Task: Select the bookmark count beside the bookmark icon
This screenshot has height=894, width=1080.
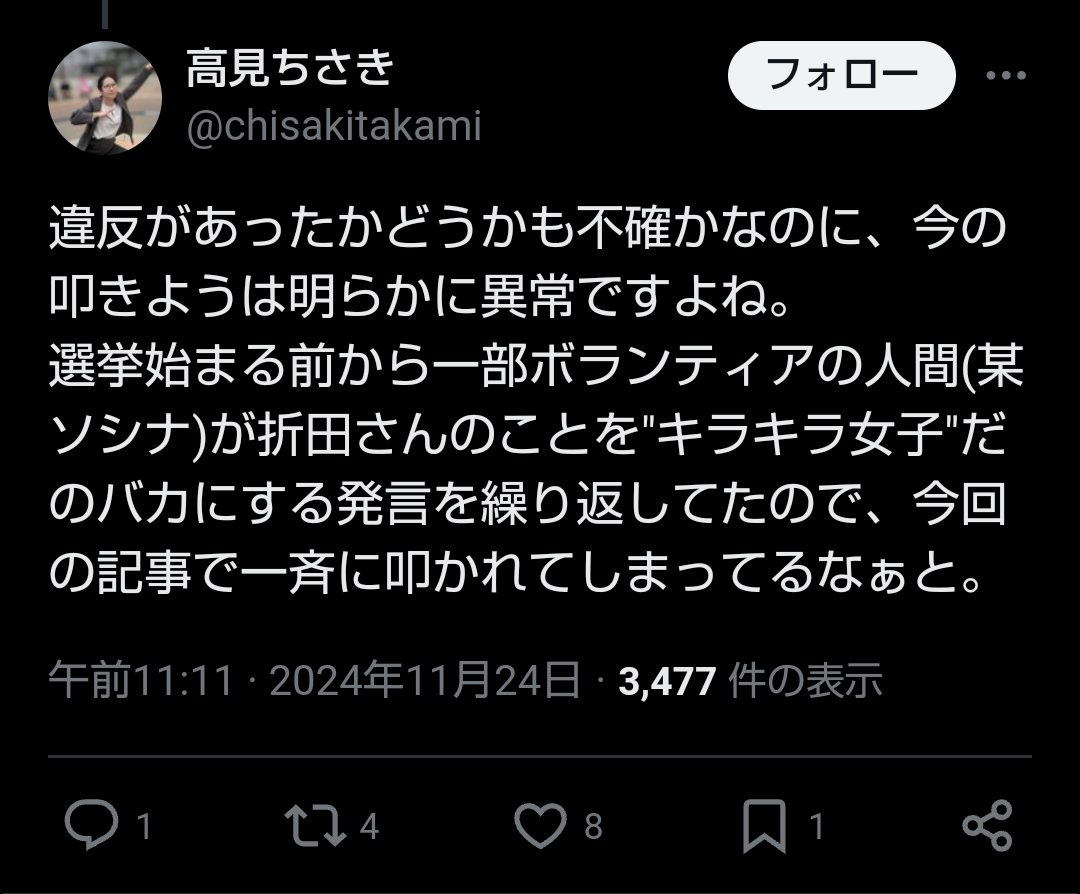Action: pos(817,826)
